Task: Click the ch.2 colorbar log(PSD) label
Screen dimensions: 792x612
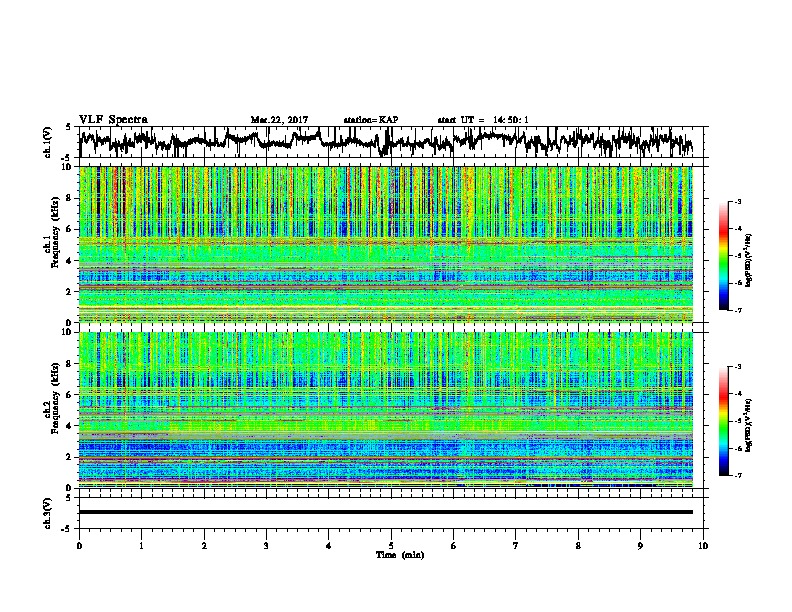Action: 749,425
